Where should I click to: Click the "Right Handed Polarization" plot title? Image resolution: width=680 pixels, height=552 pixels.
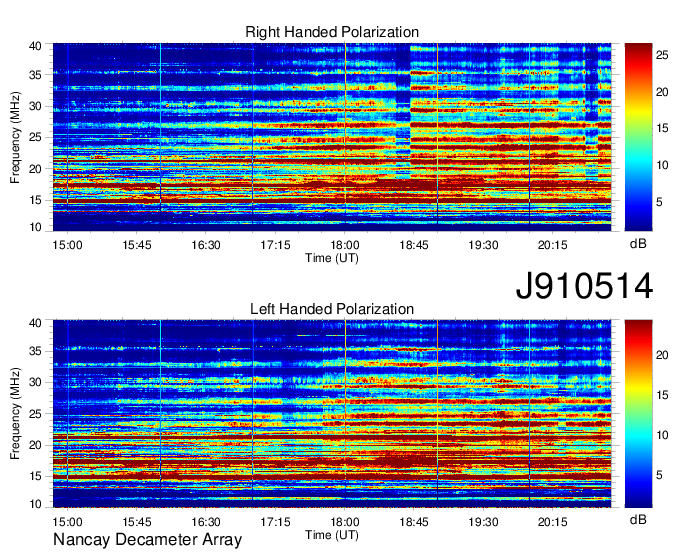click(x=332, y=32)
